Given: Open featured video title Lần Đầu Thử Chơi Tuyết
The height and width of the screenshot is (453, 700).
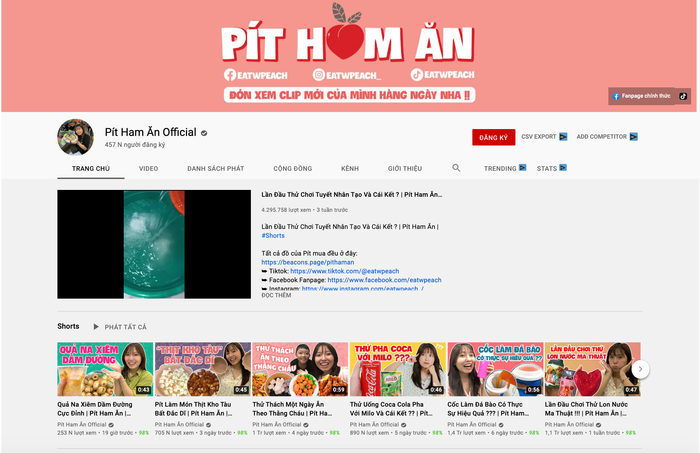Looking at the screenshot, I should (352, 195).
